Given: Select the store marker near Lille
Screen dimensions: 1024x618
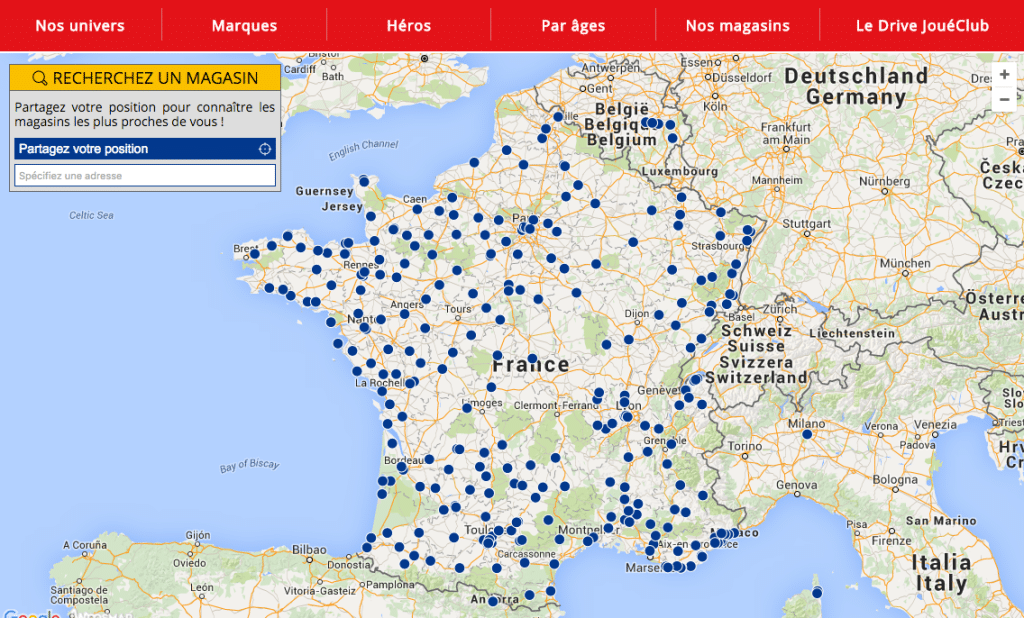Looking at the screenshot, I should pos(558,117).
